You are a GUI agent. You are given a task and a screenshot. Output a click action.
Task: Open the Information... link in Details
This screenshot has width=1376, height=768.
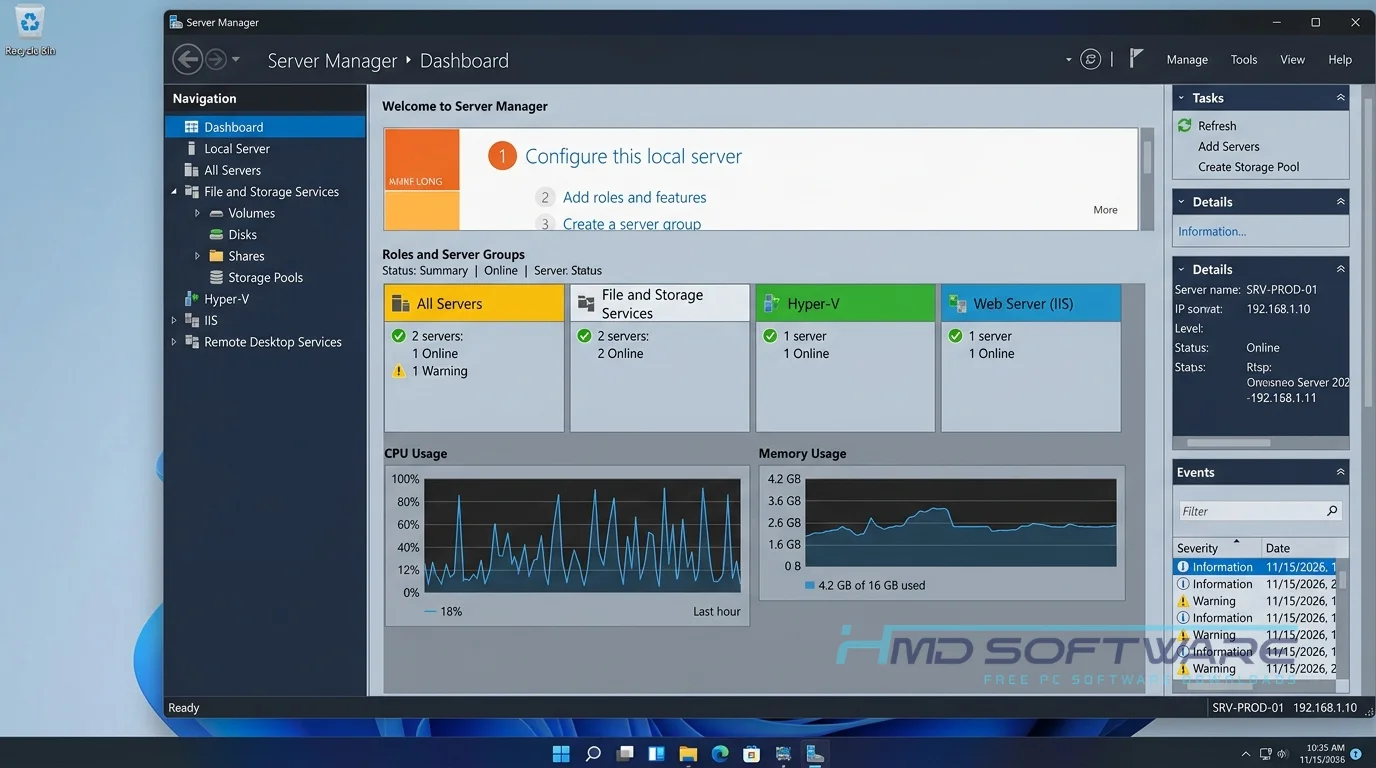click(x=1212, y=231)
